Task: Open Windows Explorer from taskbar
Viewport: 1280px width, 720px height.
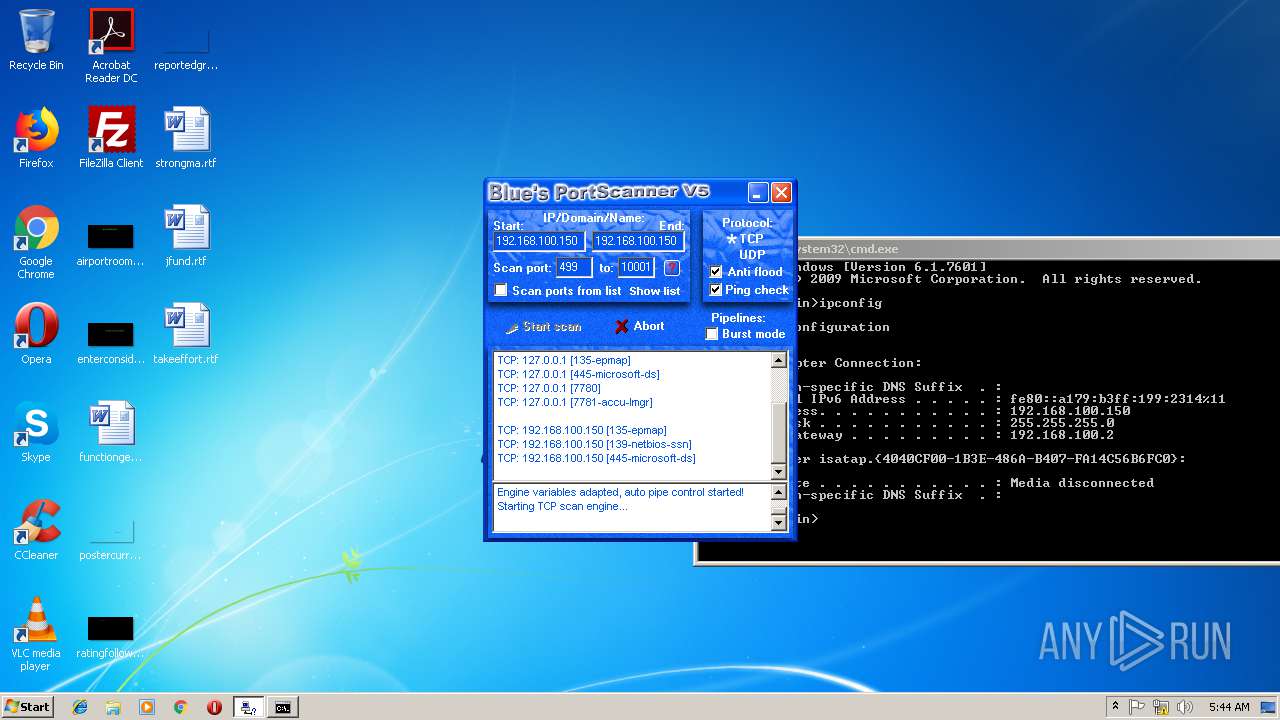Action: point(113,707)
